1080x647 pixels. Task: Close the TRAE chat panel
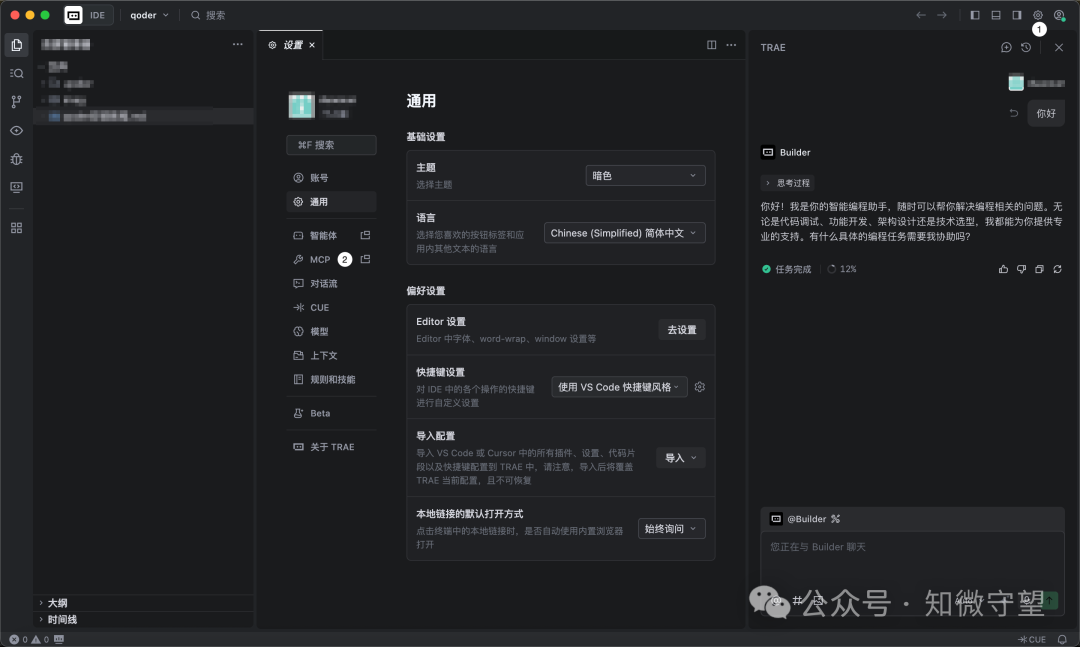point(1059,48)
